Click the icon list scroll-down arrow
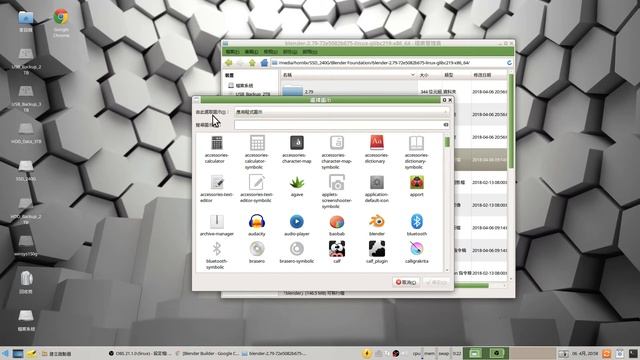The image size is (640, 360). point(447,270)
